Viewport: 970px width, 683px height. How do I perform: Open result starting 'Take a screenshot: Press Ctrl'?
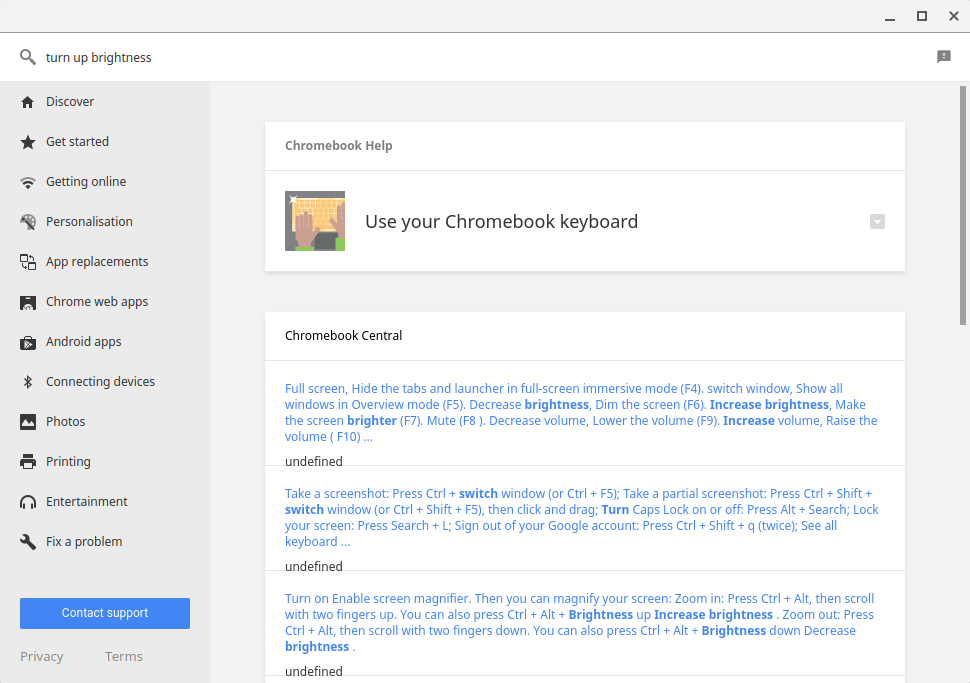pos(582,518)
